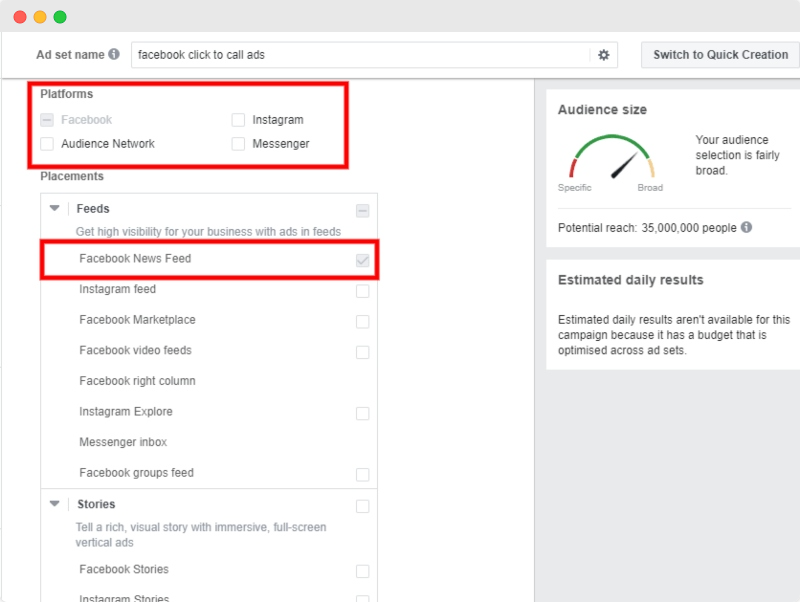
Task: Enable the Messenger platform checkbox
Action: 238,143
